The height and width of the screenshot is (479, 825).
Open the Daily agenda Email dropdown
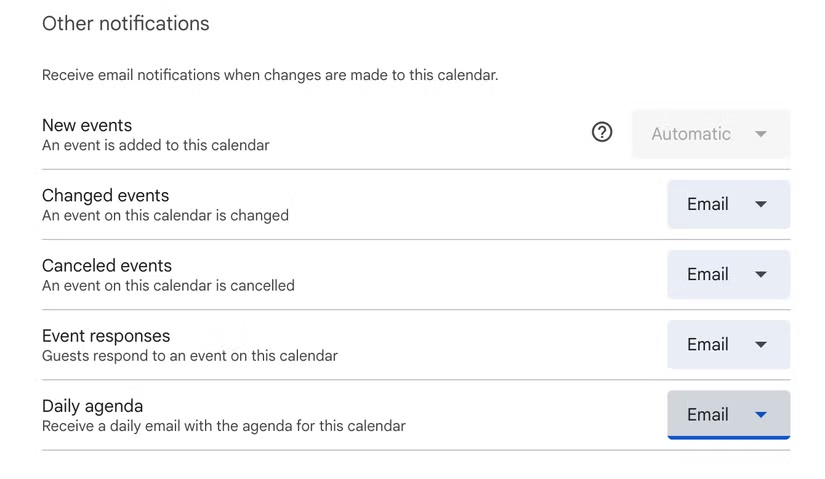coord(728,414)
